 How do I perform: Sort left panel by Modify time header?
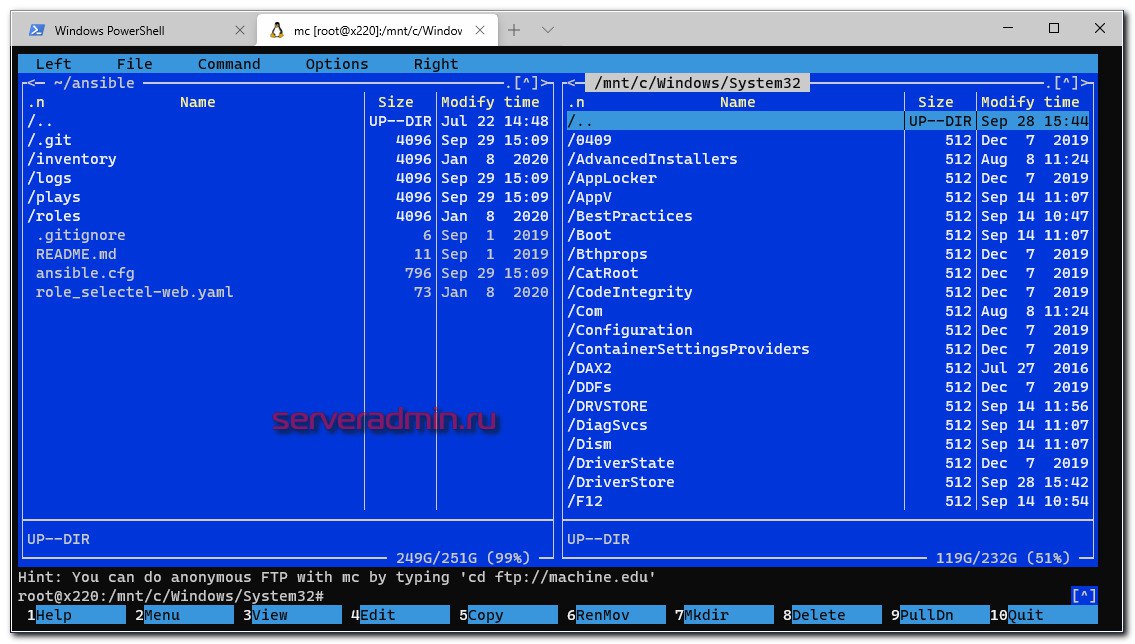pos(490,102)
